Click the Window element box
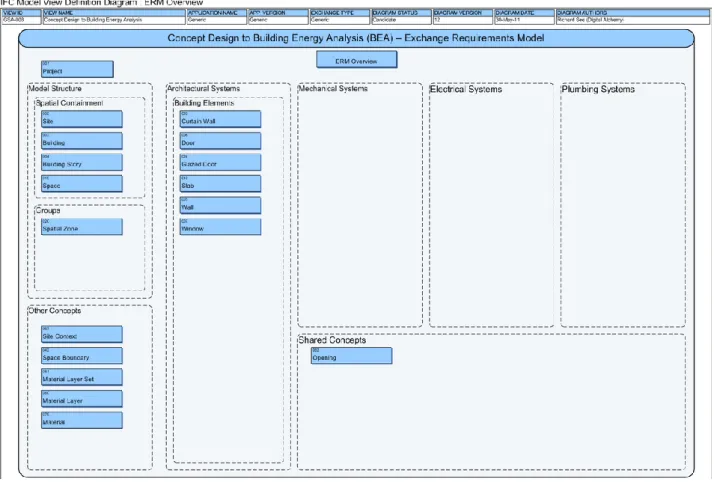The width and height of the screenshot is (714, 482). 220,227
